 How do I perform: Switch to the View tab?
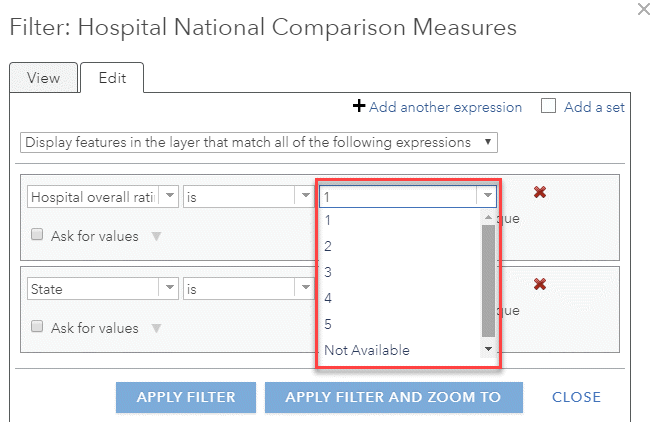coord(43,78)
